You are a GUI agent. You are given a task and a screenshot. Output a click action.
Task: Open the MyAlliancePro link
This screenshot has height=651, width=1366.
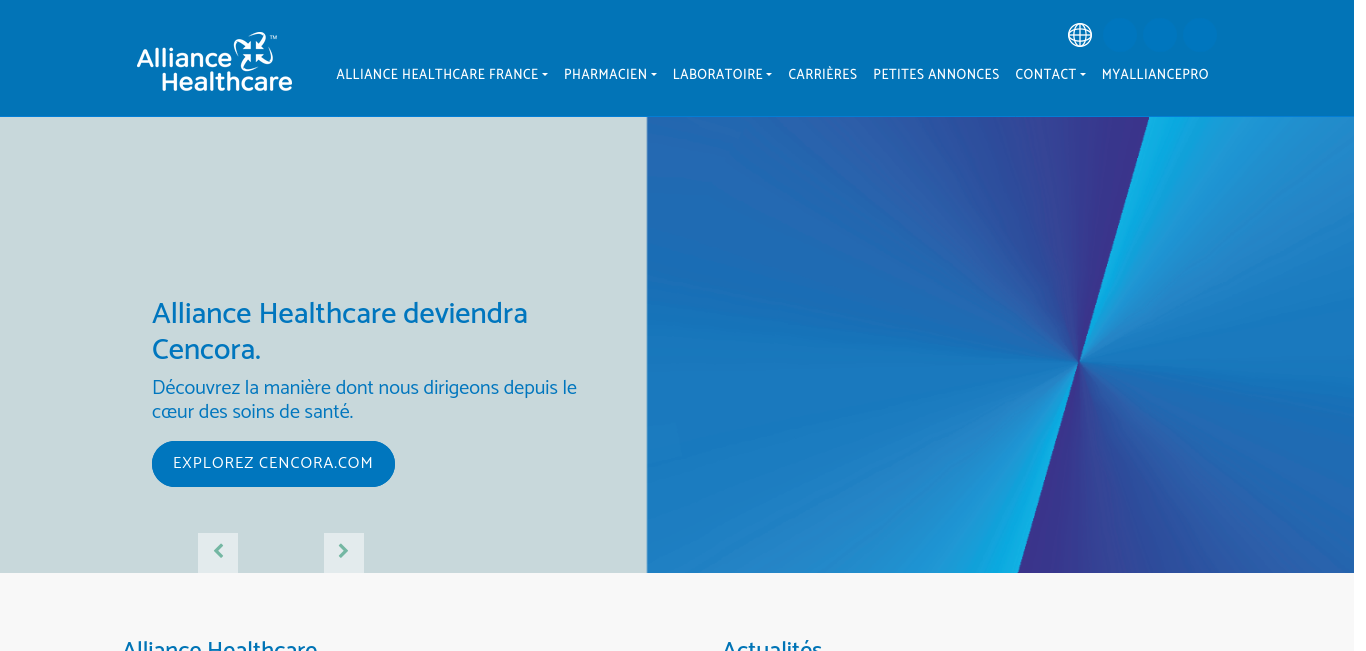[x=1155, y=75]
